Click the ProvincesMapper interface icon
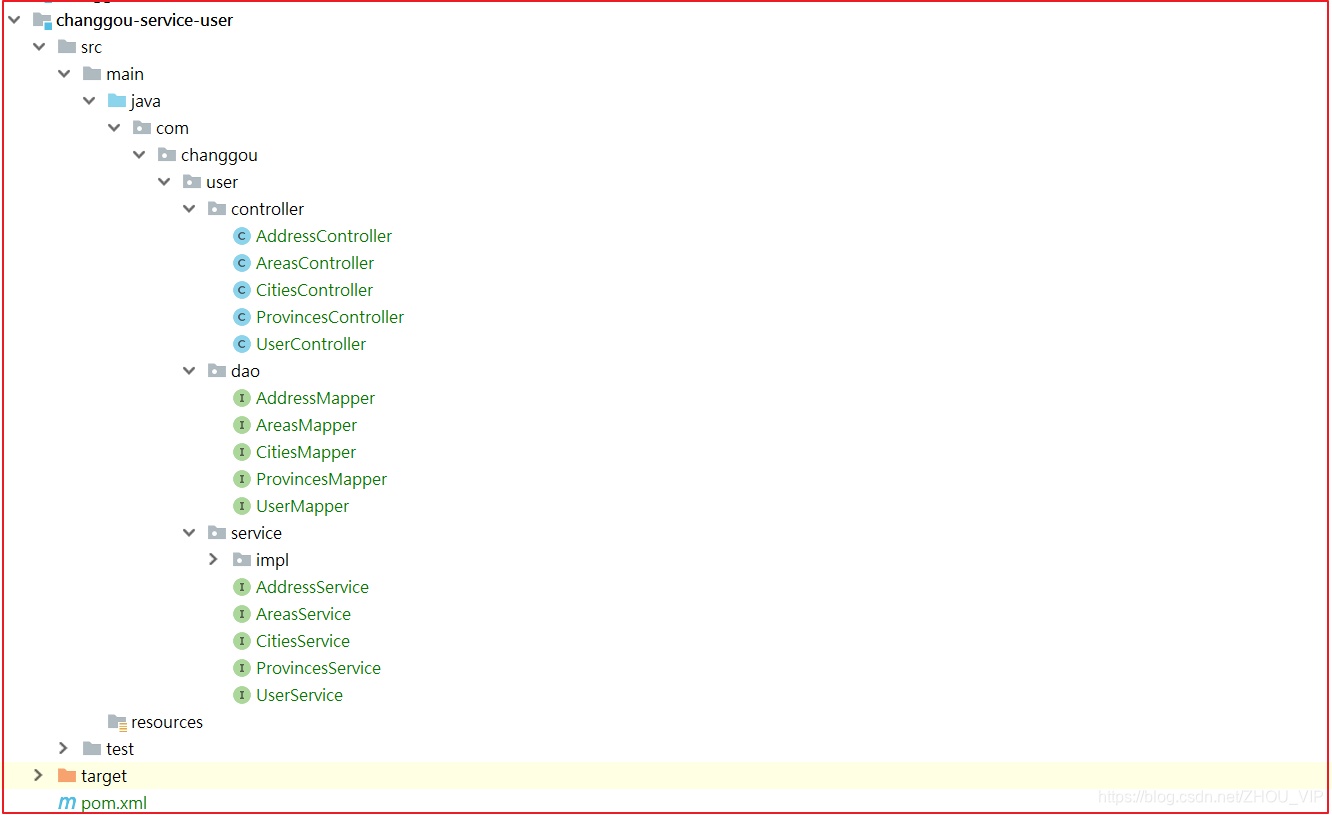The image size is (1332, 815). (x=241, y=479)
